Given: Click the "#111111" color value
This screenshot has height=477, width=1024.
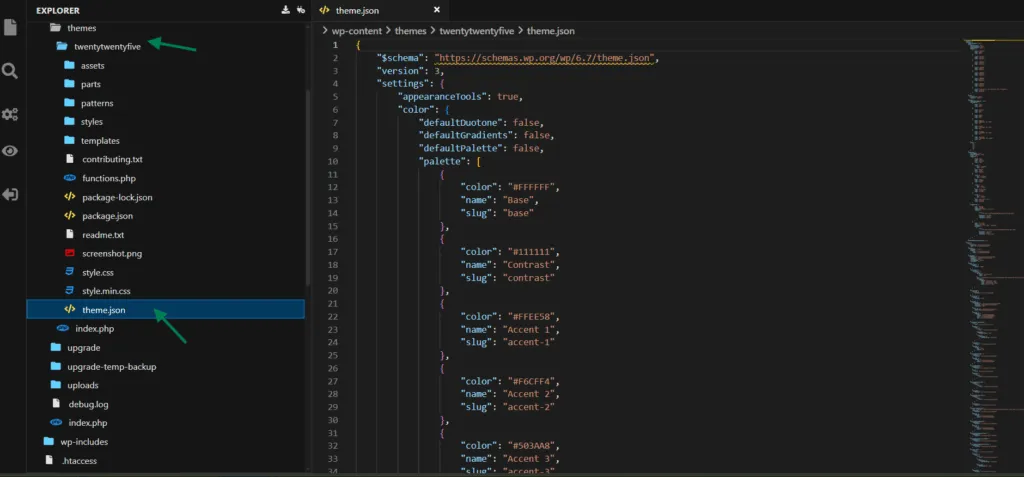Looking at the screenshot, I should click(532, 252).
